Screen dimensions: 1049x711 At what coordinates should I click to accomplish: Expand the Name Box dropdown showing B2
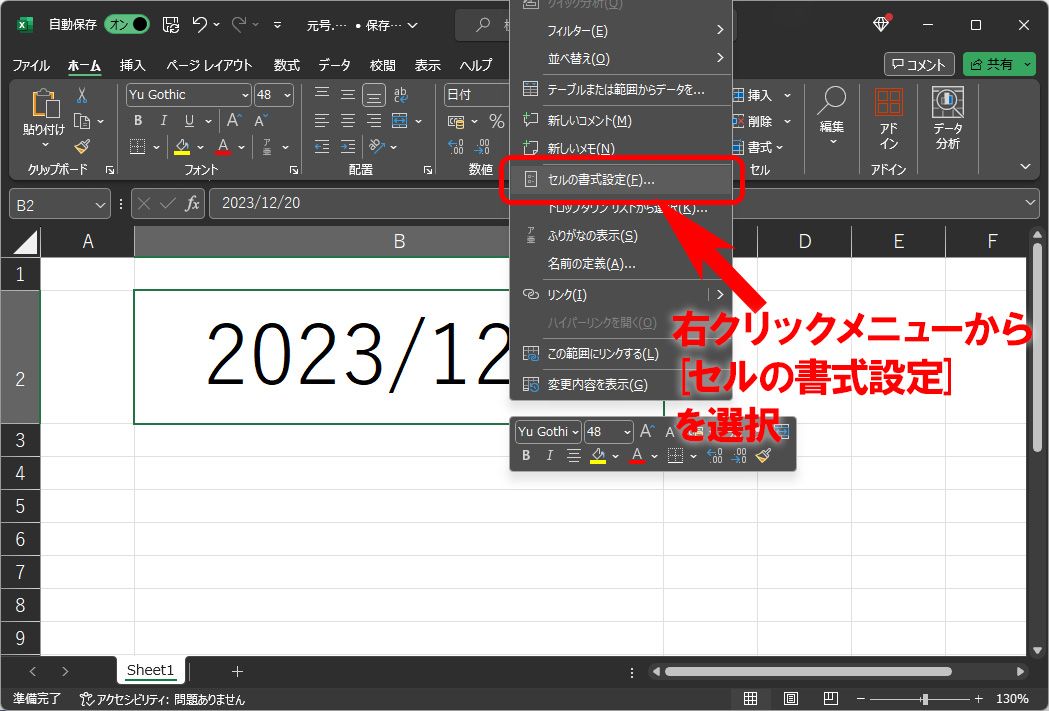pyautogui.click(x=101, y=204)
